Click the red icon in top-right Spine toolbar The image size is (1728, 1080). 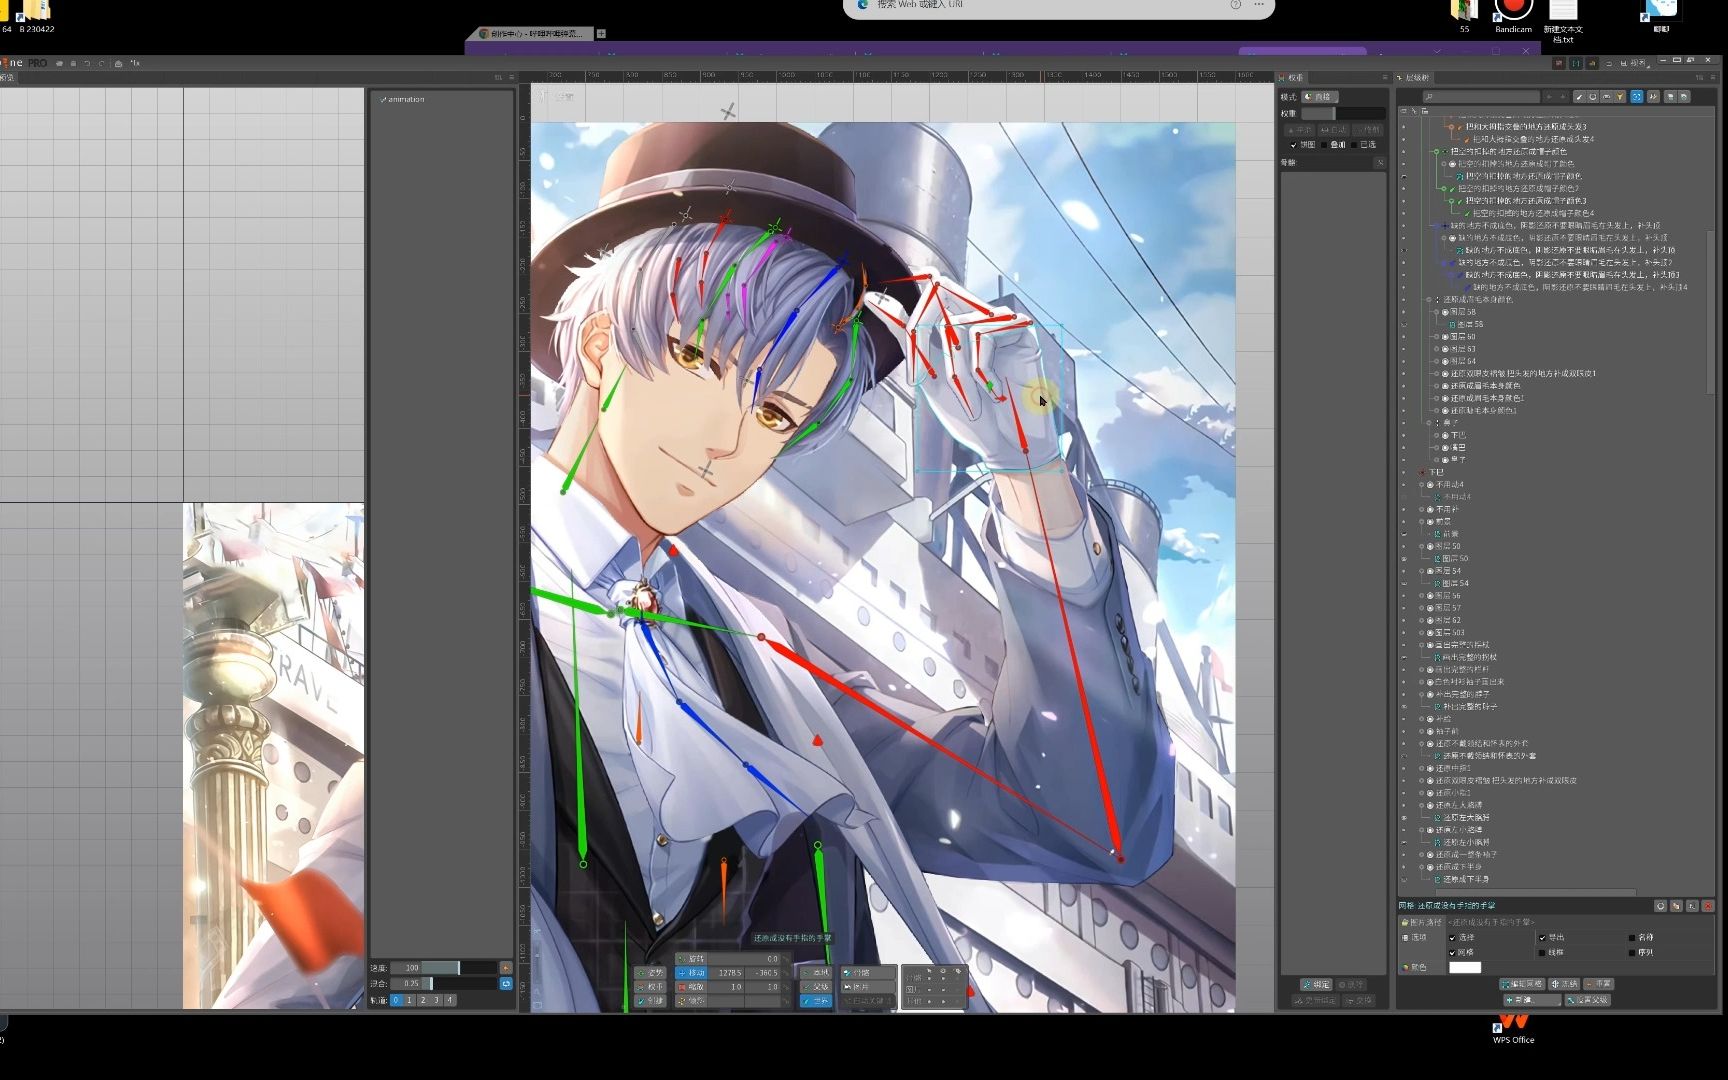(1559, 63)
